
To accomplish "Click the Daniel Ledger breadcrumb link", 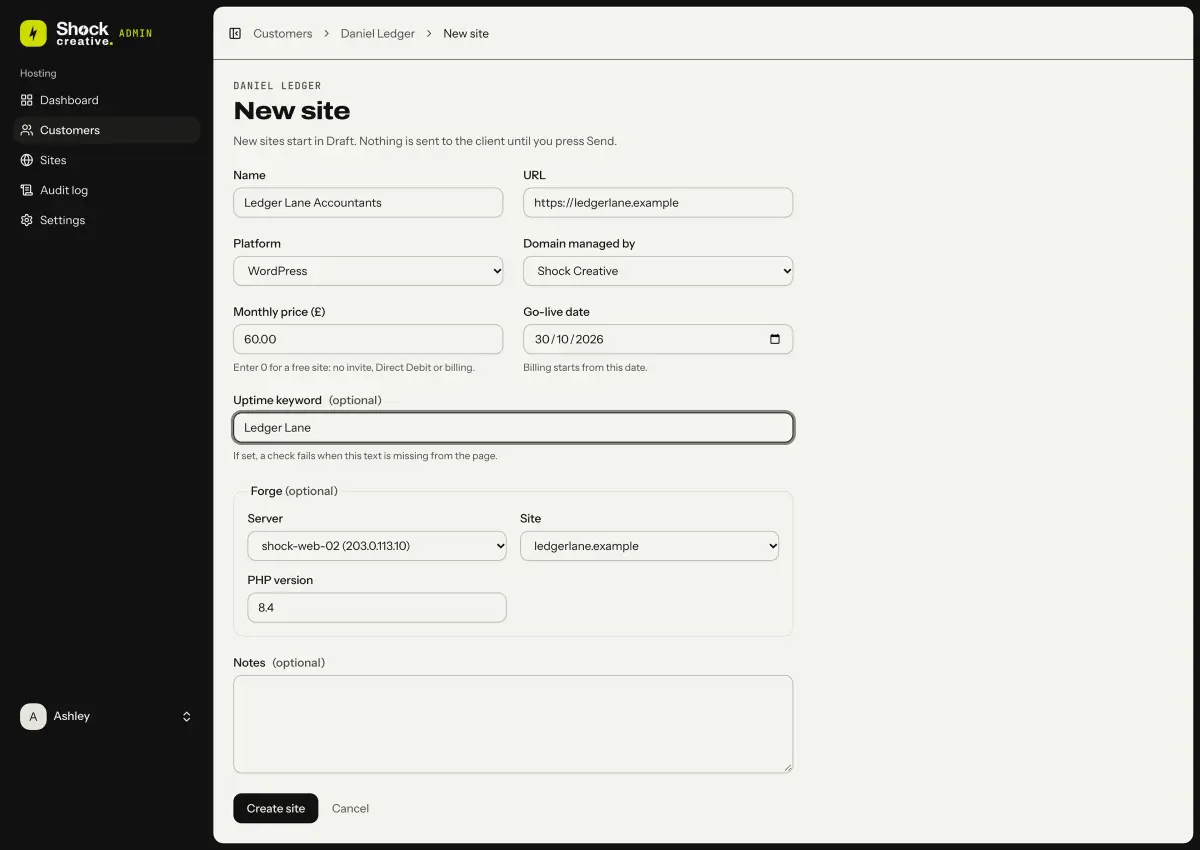I will (378, 33).
